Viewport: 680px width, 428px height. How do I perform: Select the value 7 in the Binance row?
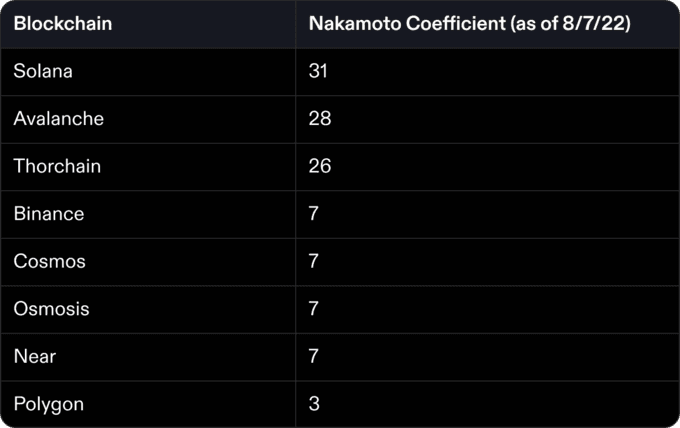click(x=314, y=214)
